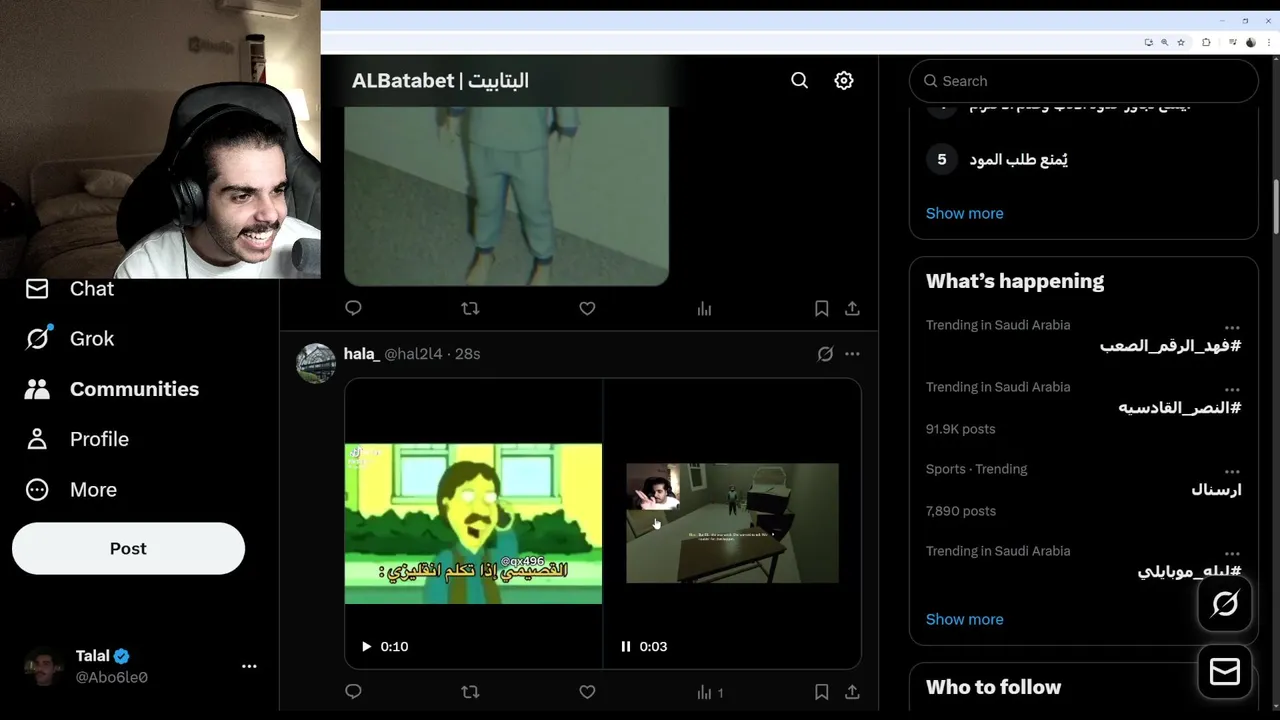Image resolution: width=1280 pixels, height=720 pixels.
Task: Open trending hashtag فهد_الرقم_الصعب
Action: (1170, 346)
